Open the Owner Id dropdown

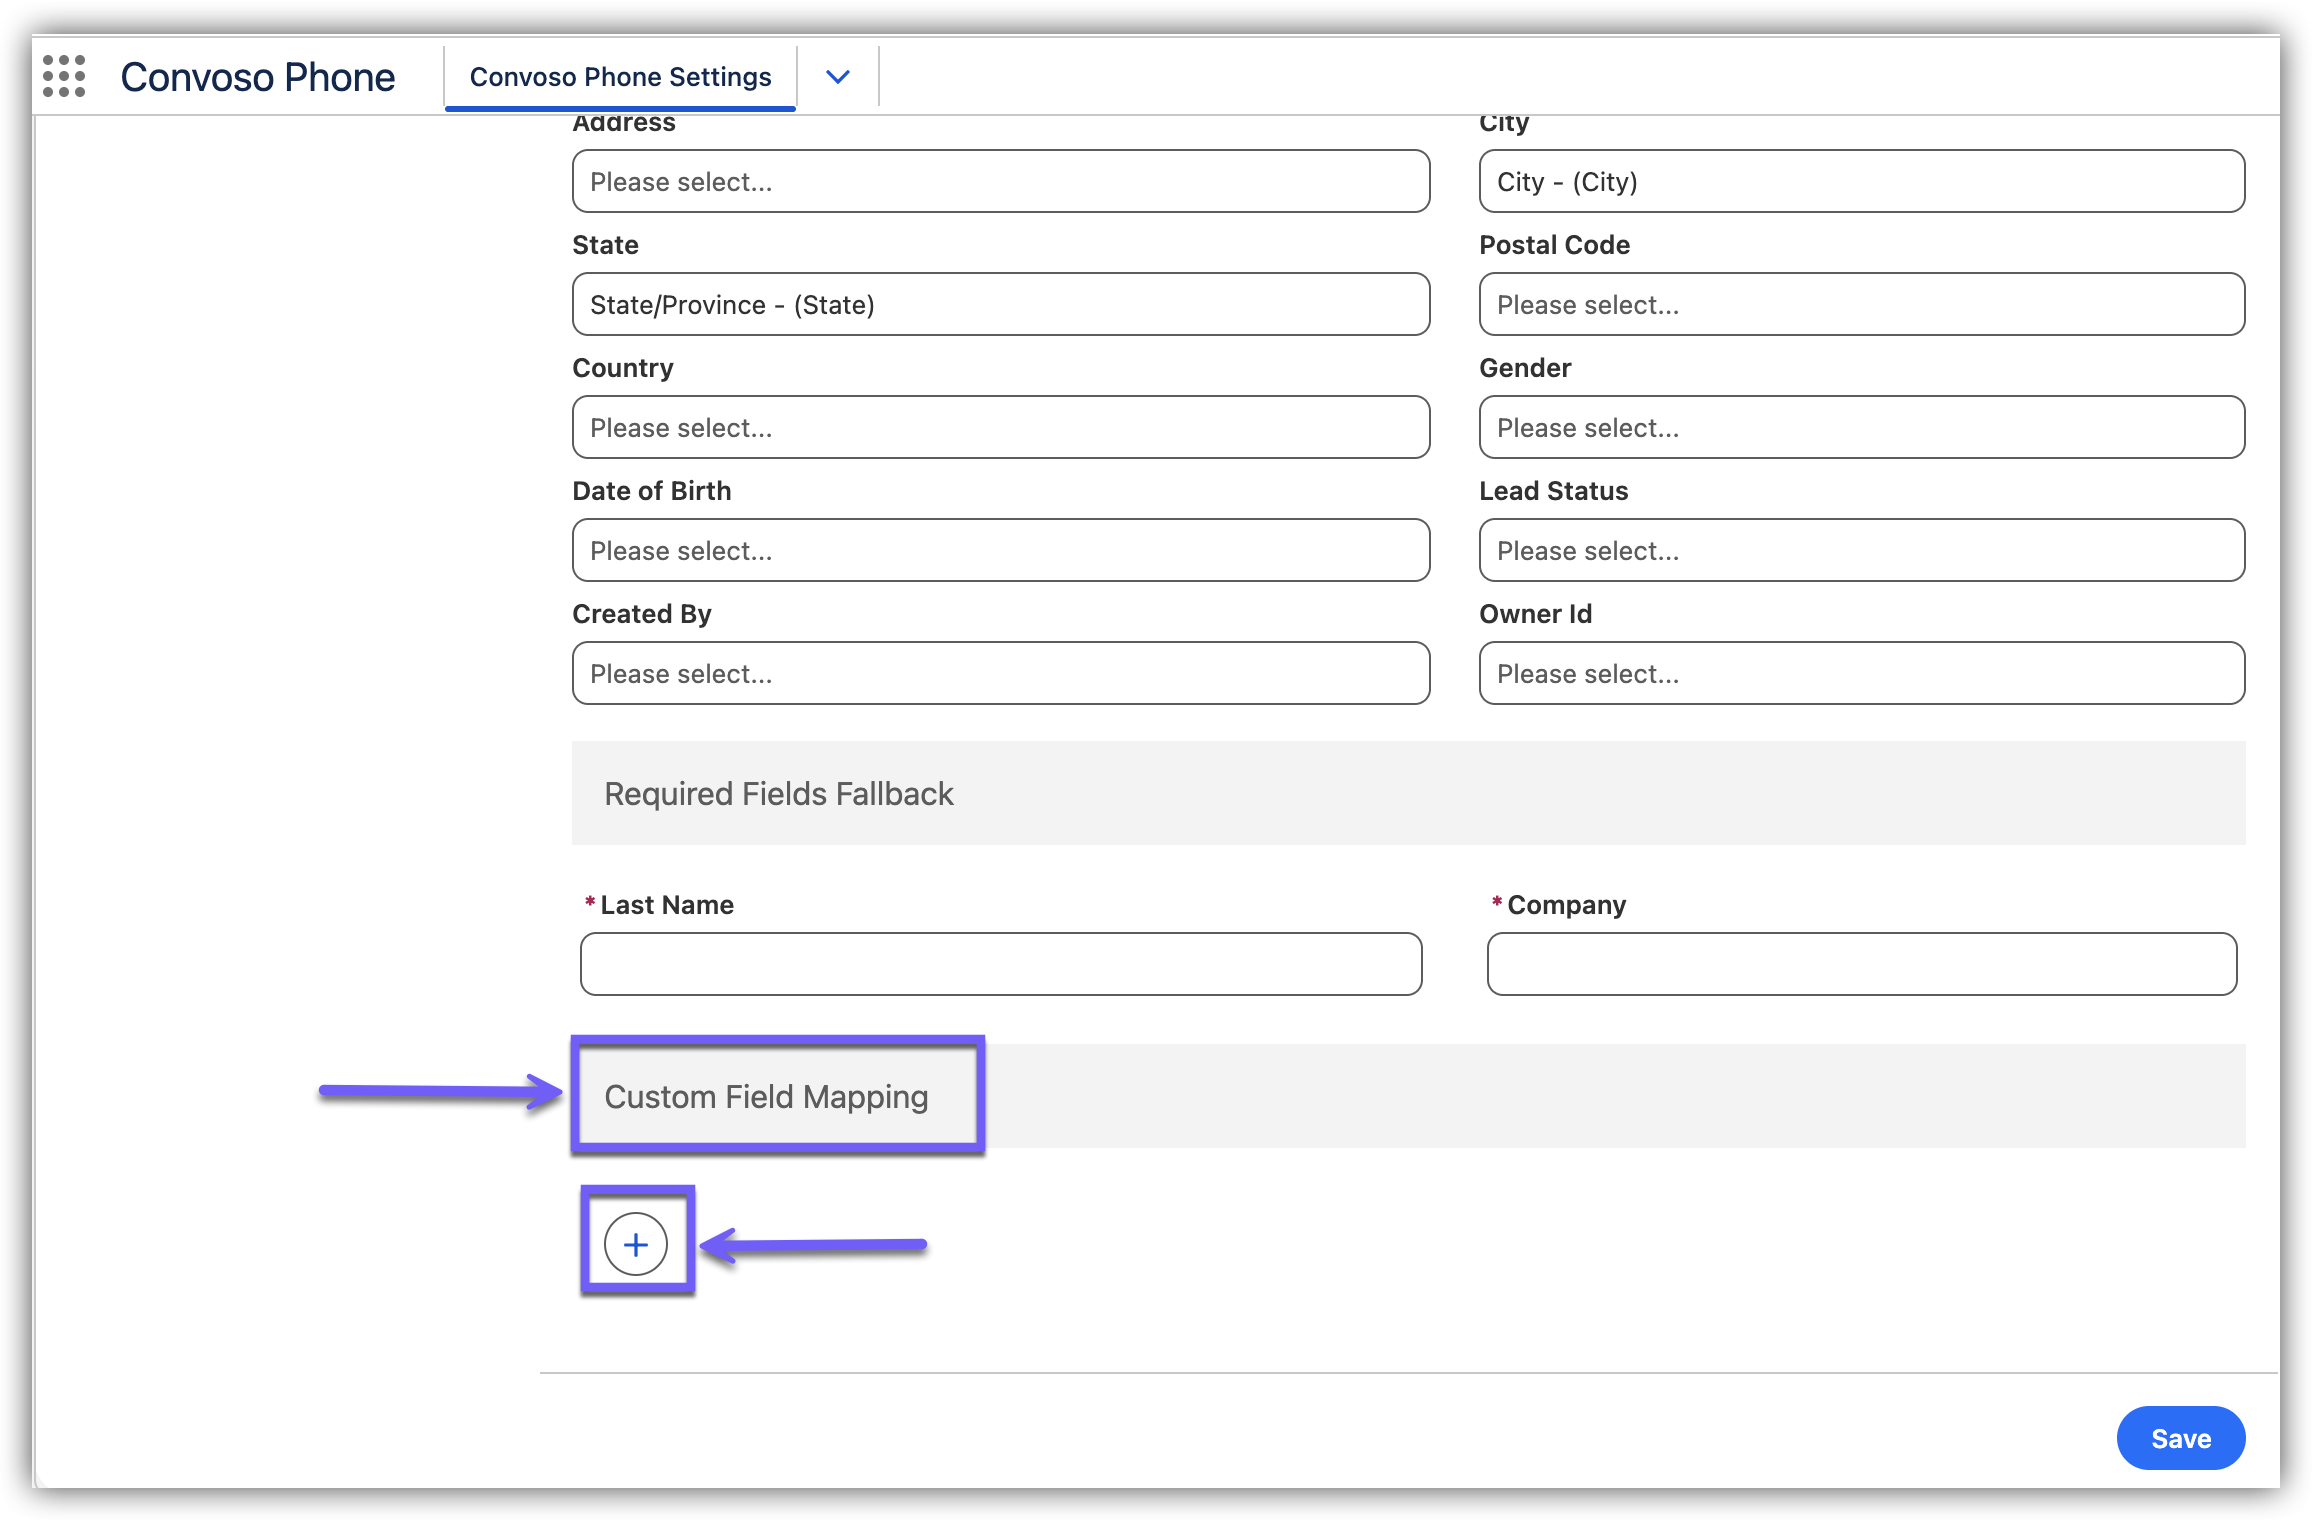click(x=1861, y=673)
